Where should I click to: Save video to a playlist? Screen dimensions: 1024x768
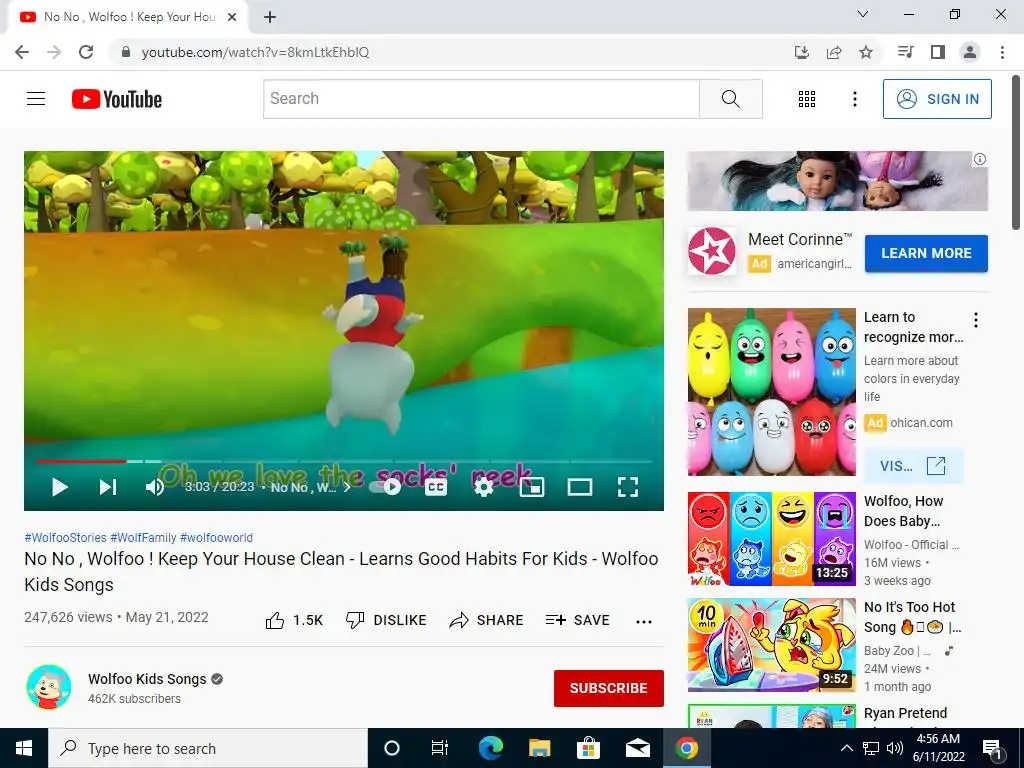click(577, 620)
